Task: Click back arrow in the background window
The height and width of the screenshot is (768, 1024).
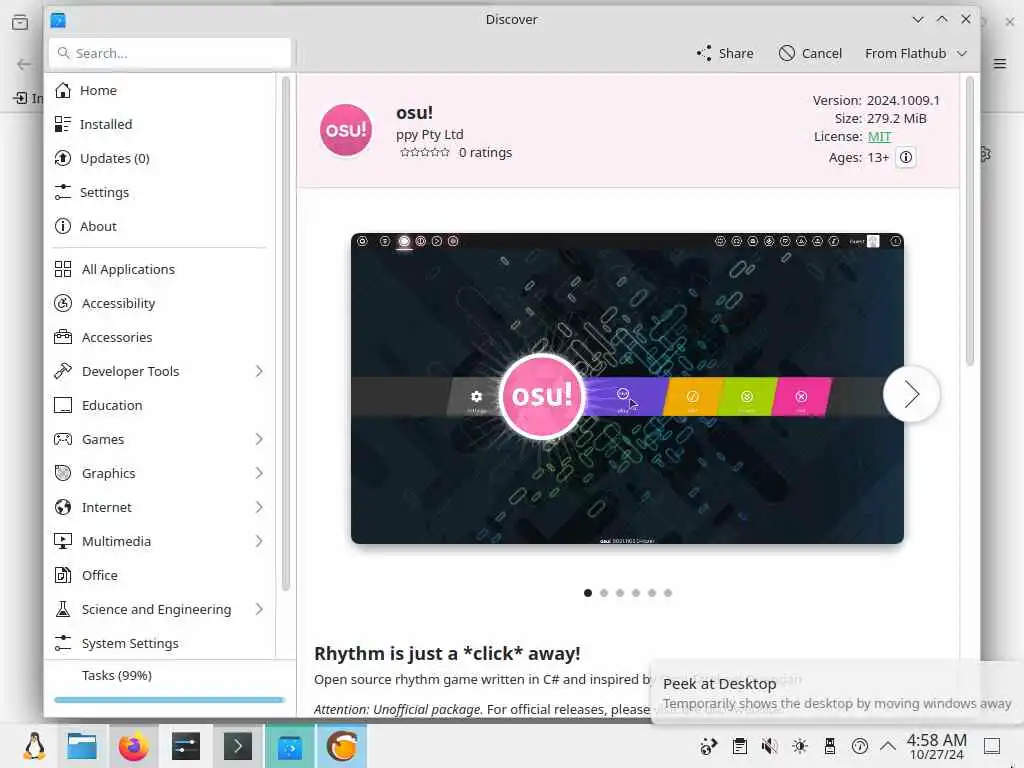Action: [x=24, y=64]
